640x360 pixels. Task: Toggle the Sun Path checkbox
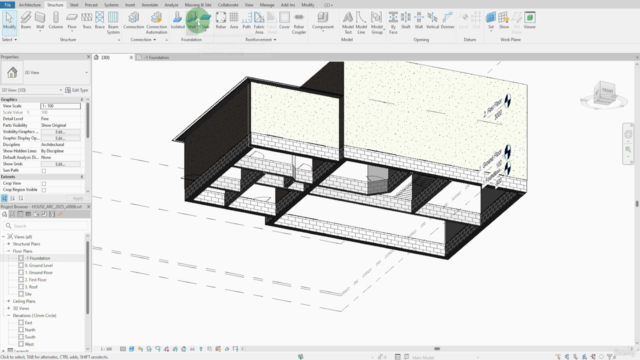[44, 171]
